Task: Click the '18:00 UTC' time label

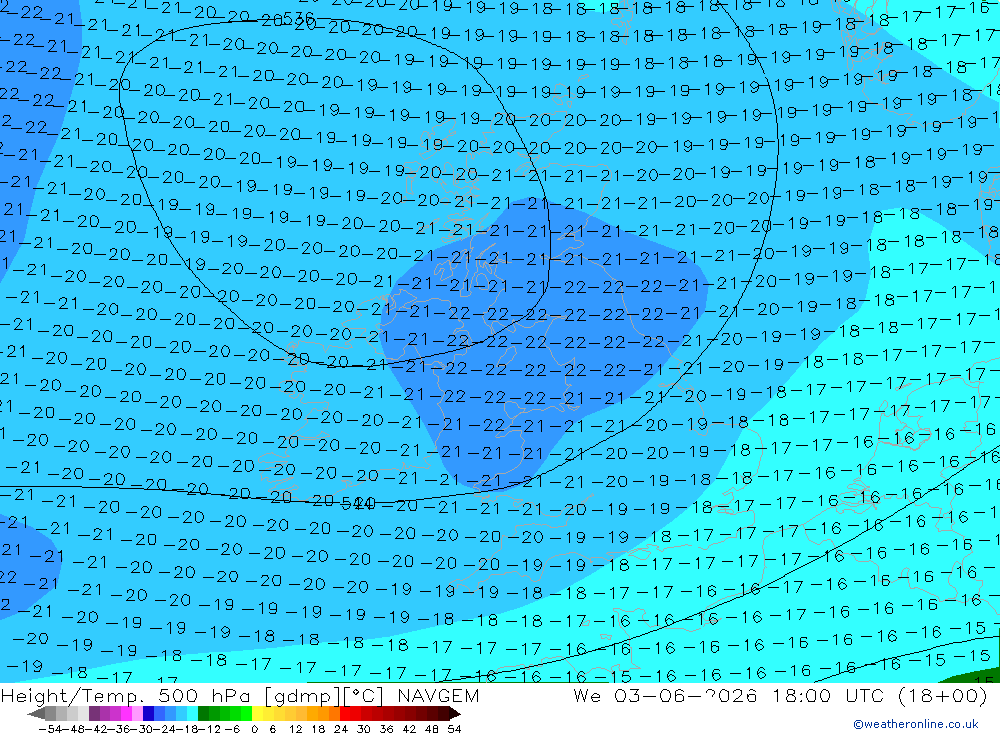Action: click(x=828, y=695)
